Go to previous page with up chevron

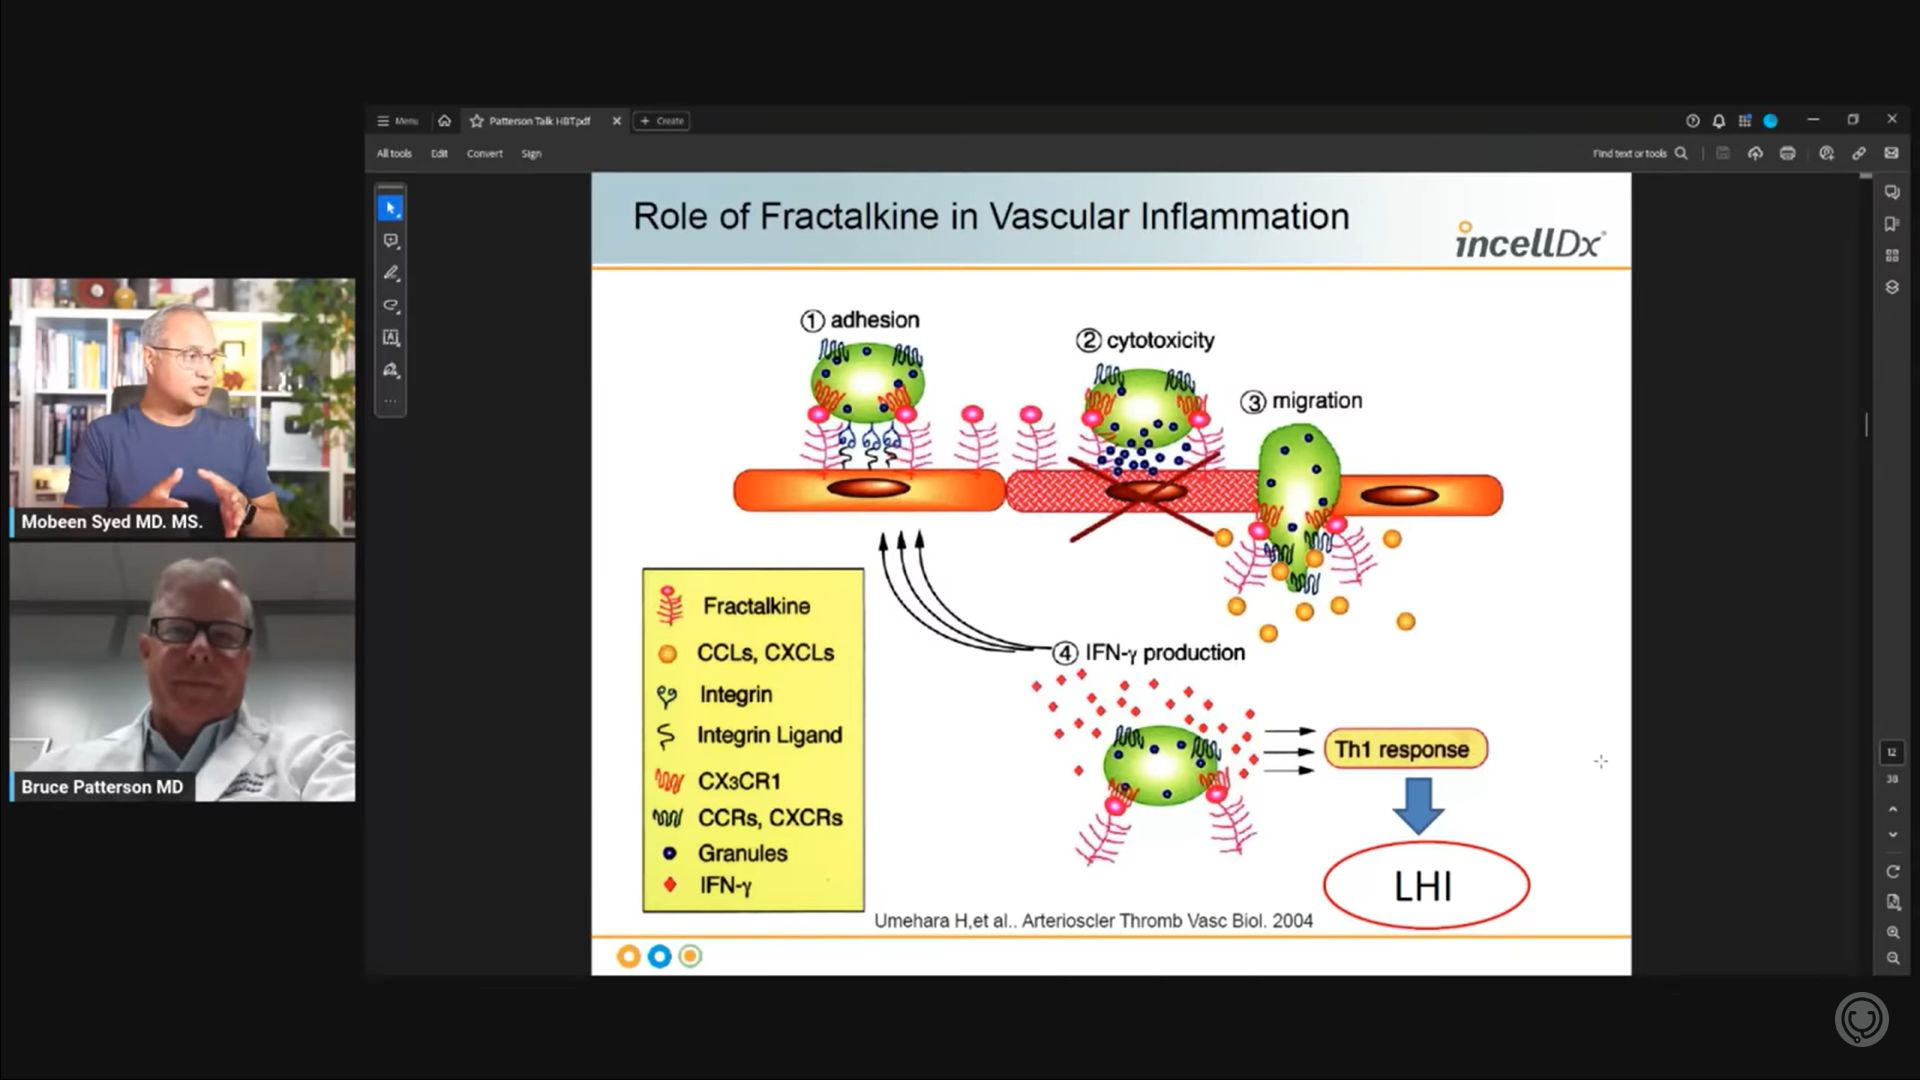[x=1893, y=809]
